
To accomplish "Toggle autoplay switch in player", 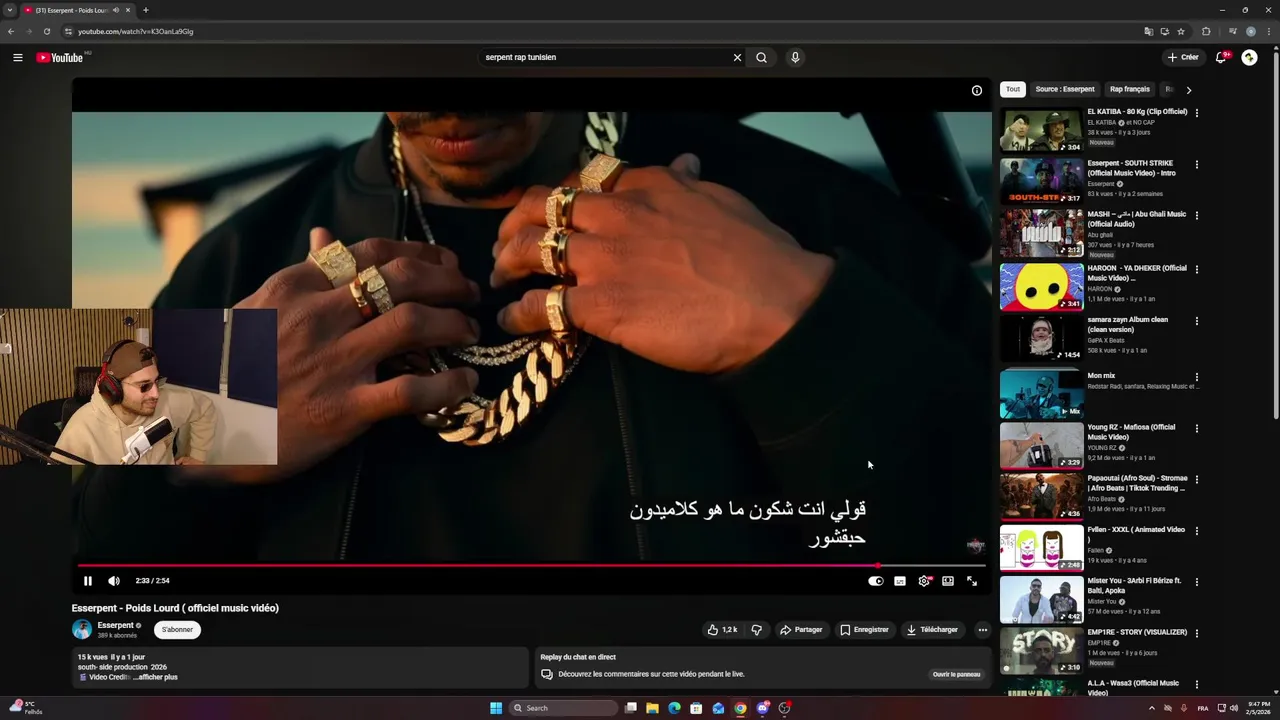I will (876, 581).
